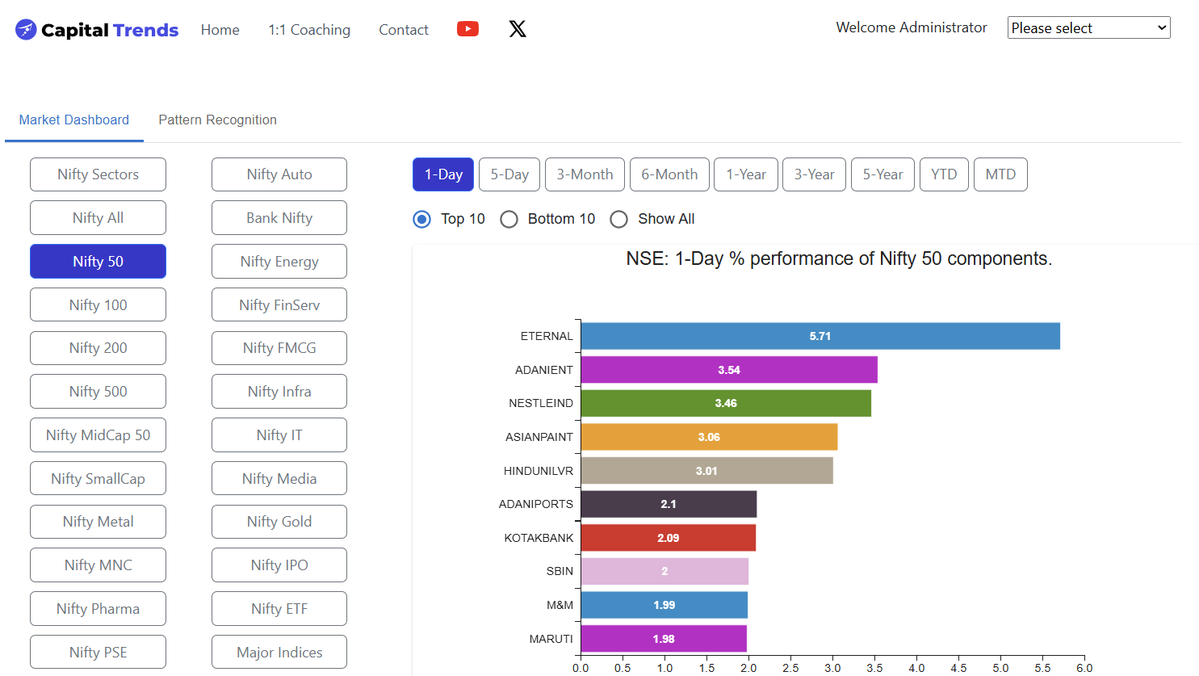The image size is (1199, 676).
Task: Click the HINDUNILVR 3.01 bar
Action: (x=707, y=471)
